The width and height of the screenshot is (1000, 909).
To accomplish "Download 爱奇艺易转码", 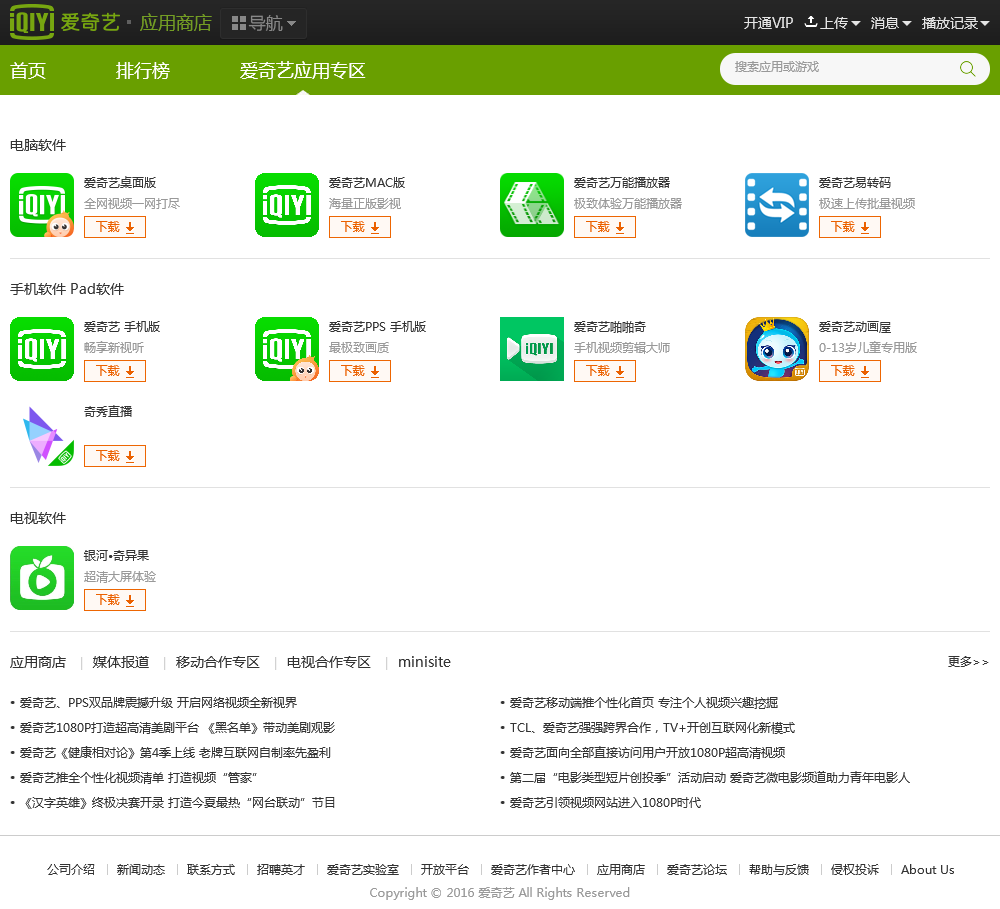I will point(849,227).
